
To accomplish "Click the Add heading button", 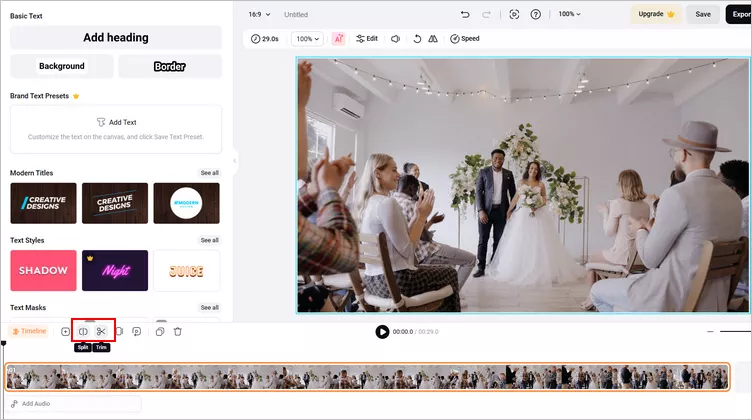I will [116, 37].
